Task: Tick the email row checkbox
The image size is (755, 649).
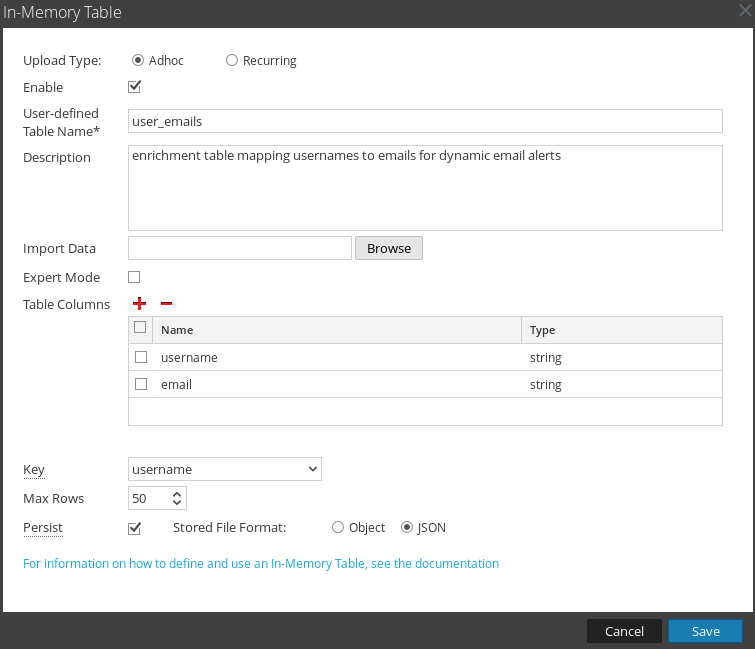Action: click(141, 384)
